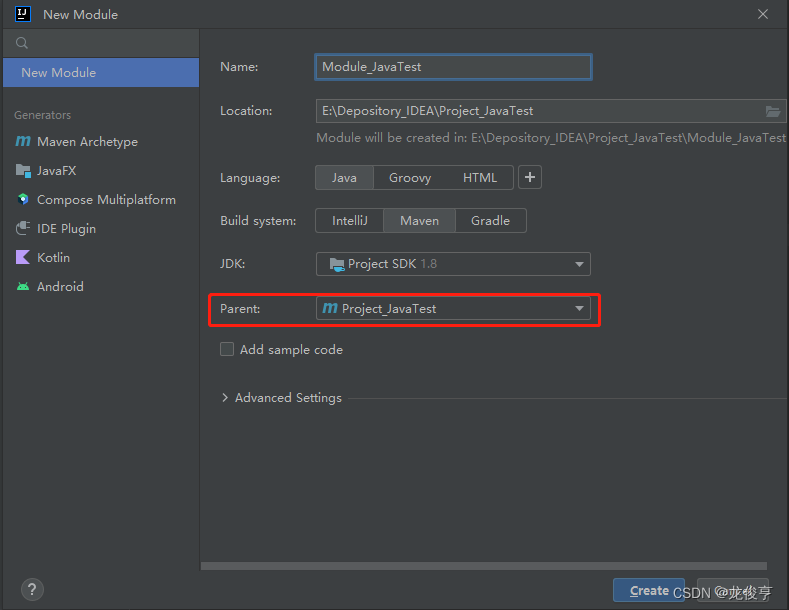Click the IDE Plugin icon

click(23, 229)
